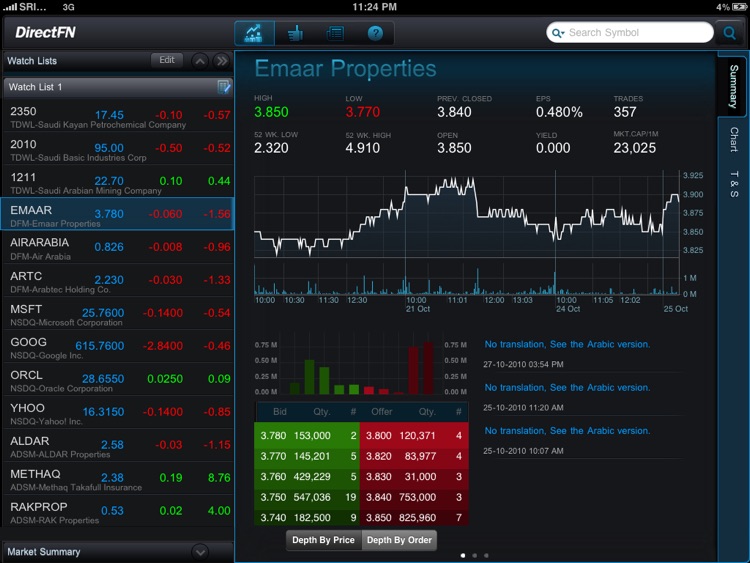Select the 2350 Saudi Kayan row
The image size is (750, 563).
118,116
